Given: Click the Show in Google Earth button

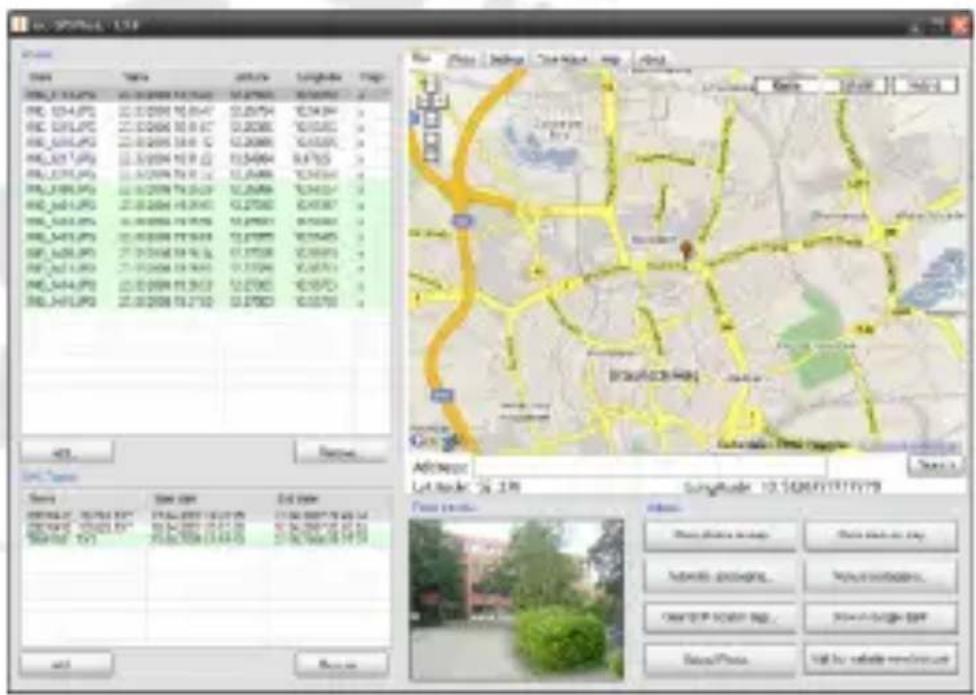Looking at the screenshot, I should [881, 618].
